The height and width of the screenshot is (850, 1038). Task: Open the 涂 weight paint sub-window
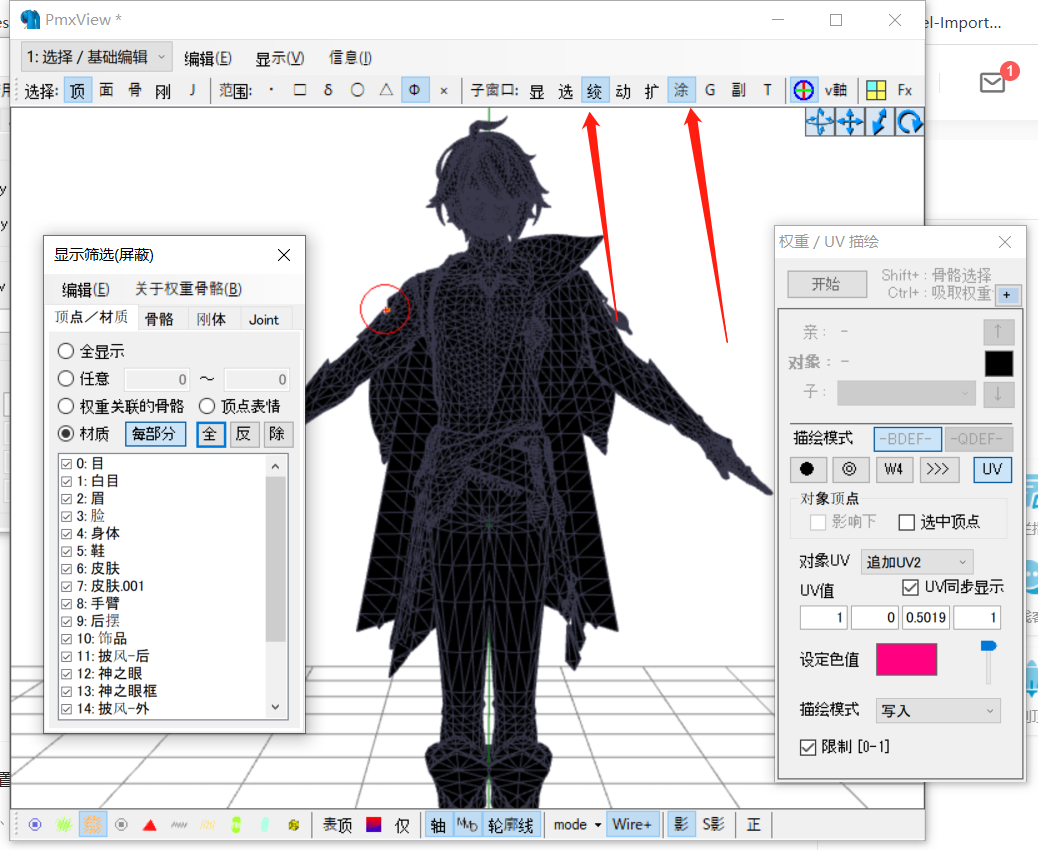pyautogui.click(x=681, y=90)
